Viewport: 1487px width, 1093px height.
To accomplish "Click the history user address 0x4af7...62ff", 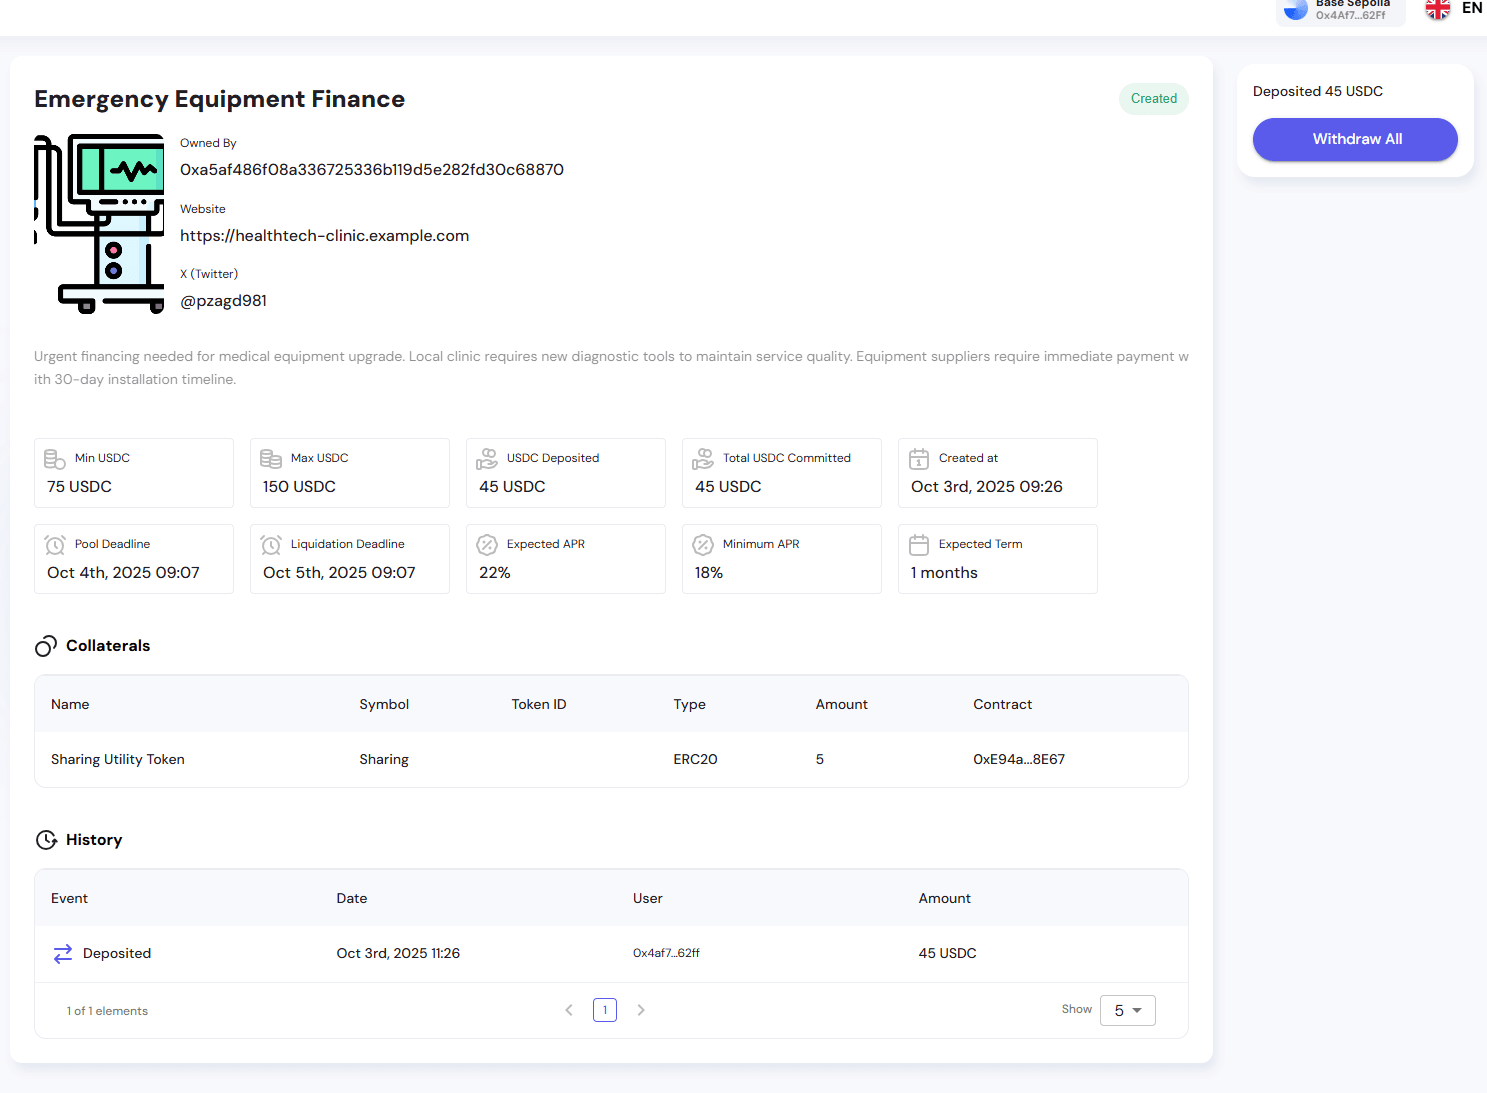I will 666,954.
